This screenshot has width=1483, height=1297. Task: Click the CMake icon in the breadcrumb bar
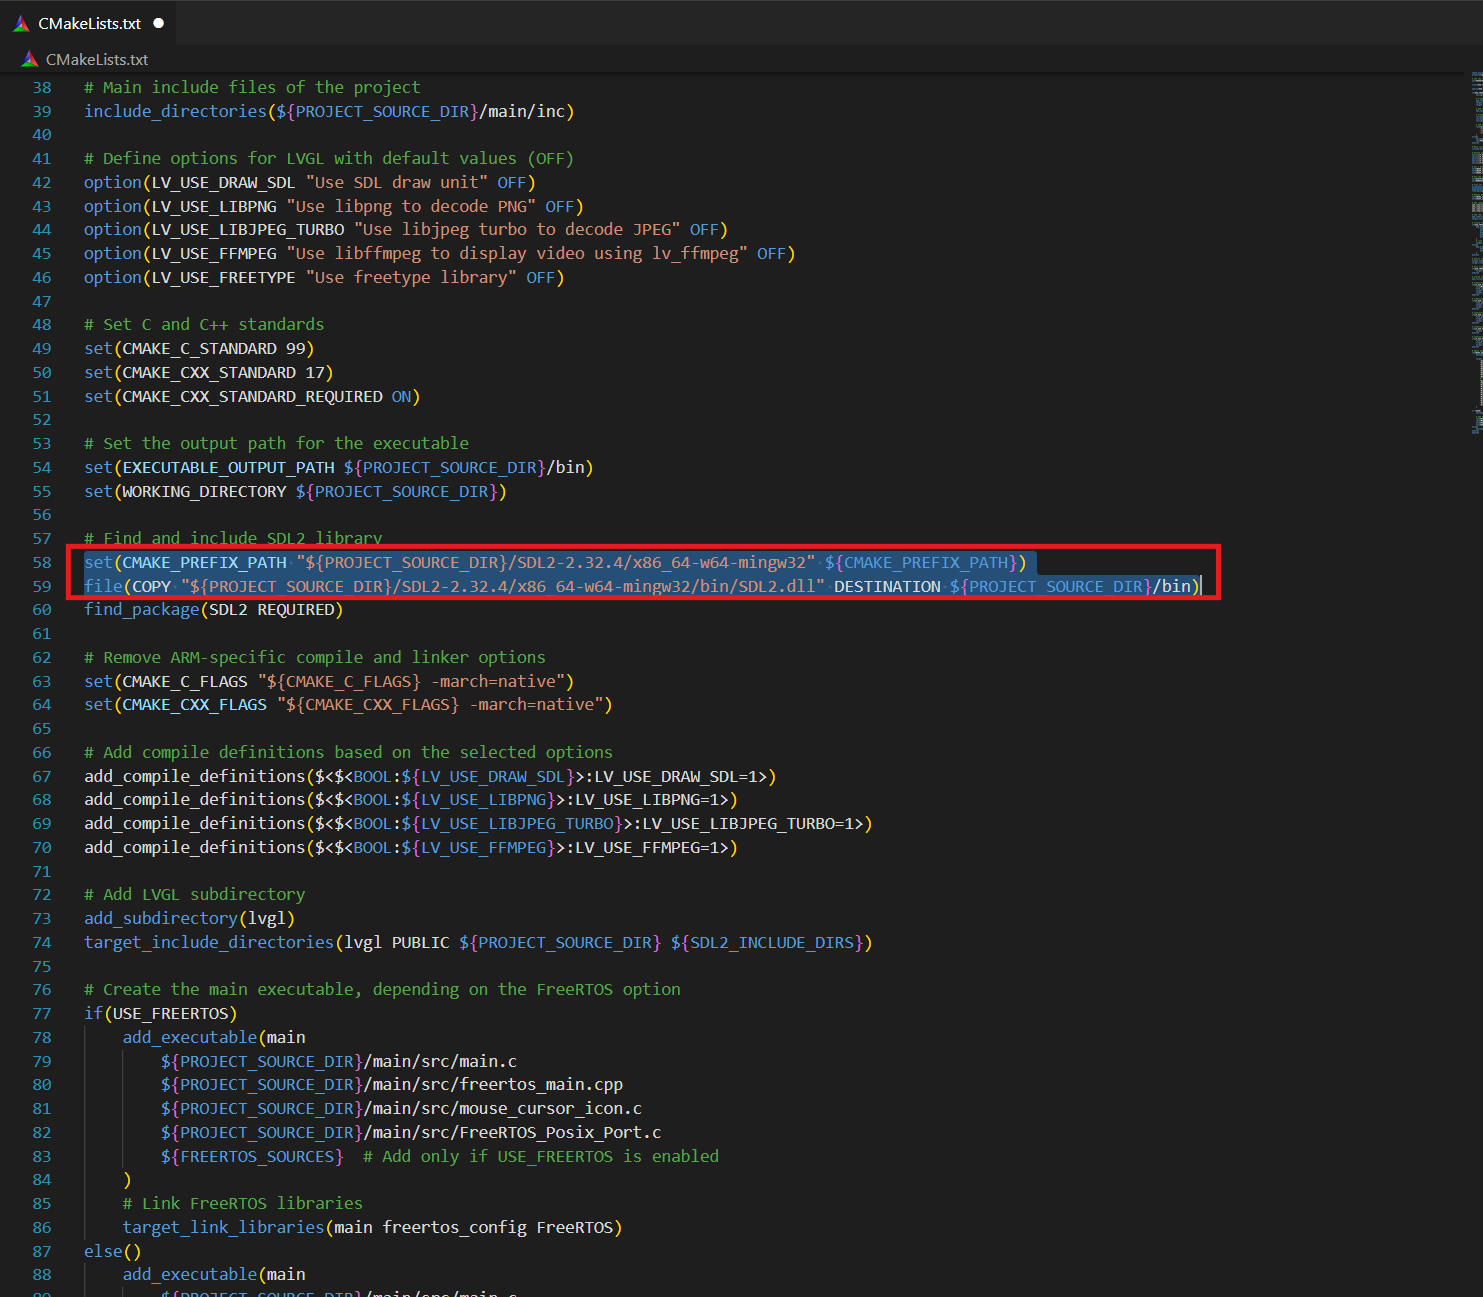coord(30,59)
